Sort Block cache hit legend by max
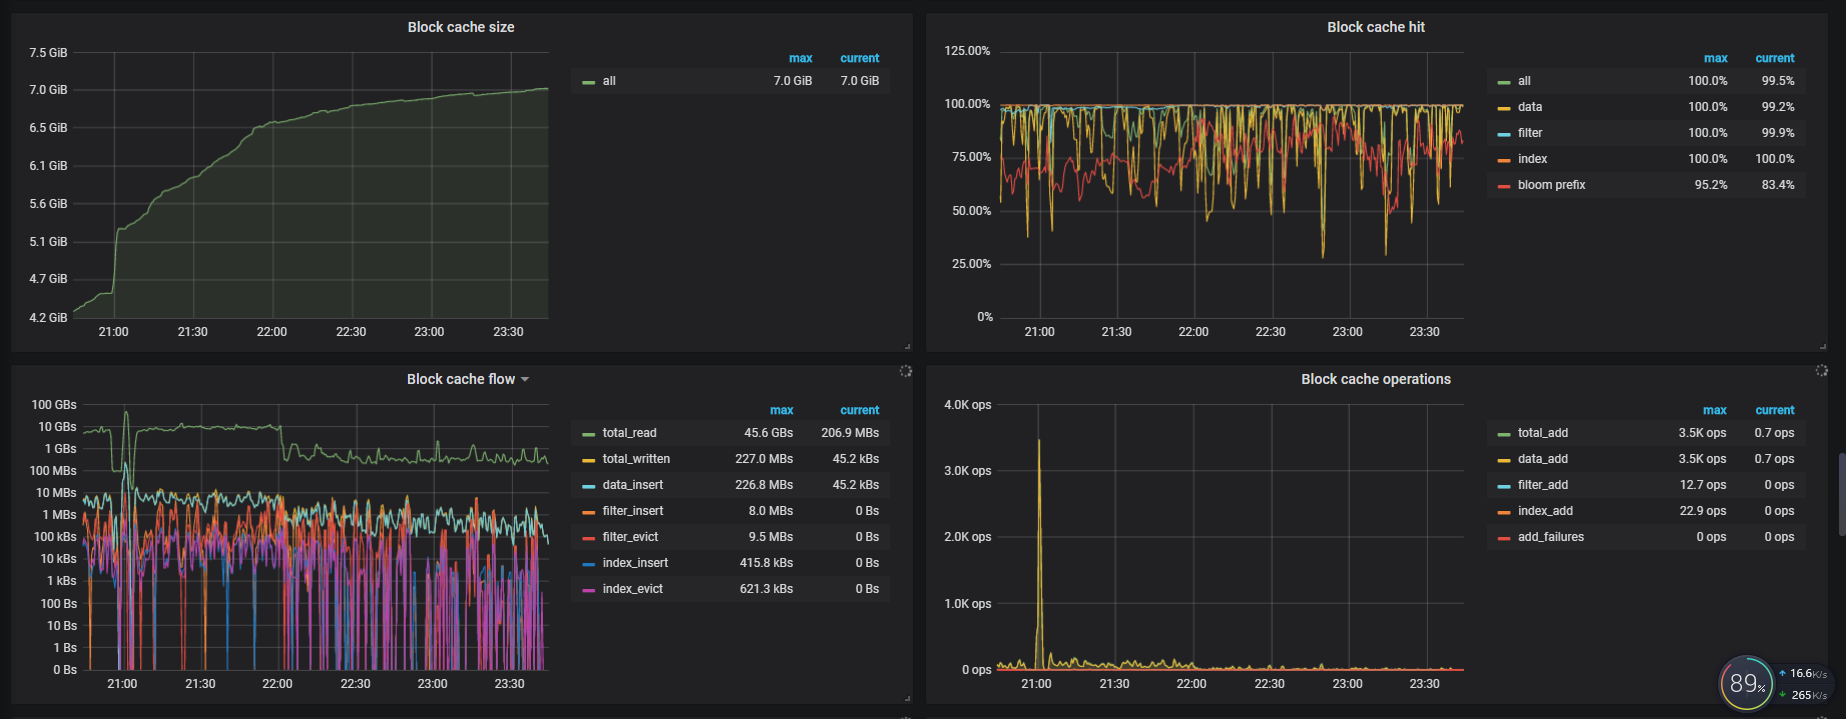Viewport: 1846px width, 719px height. (x=1715, y=58)
